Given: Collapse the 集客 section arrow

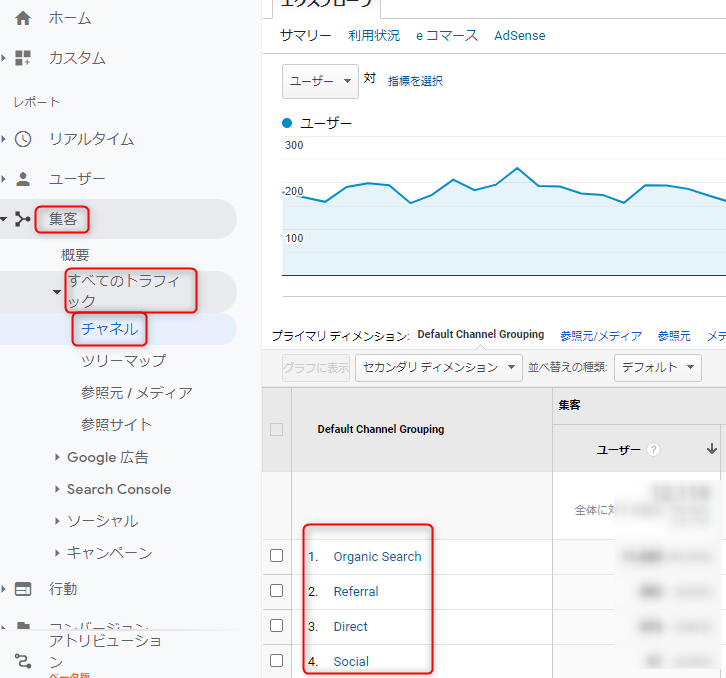Looking at the screenshot, I should [x=4, y=219].
